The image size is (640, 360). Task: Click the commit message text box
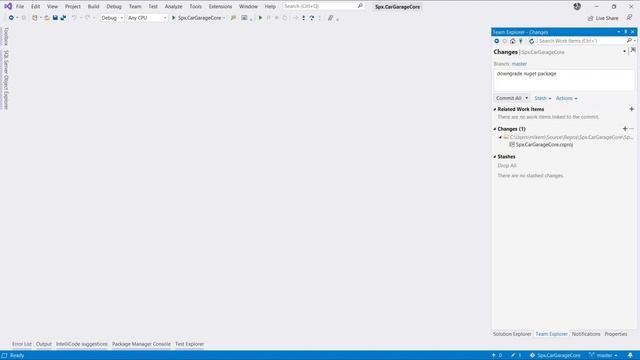coord(564,80)
